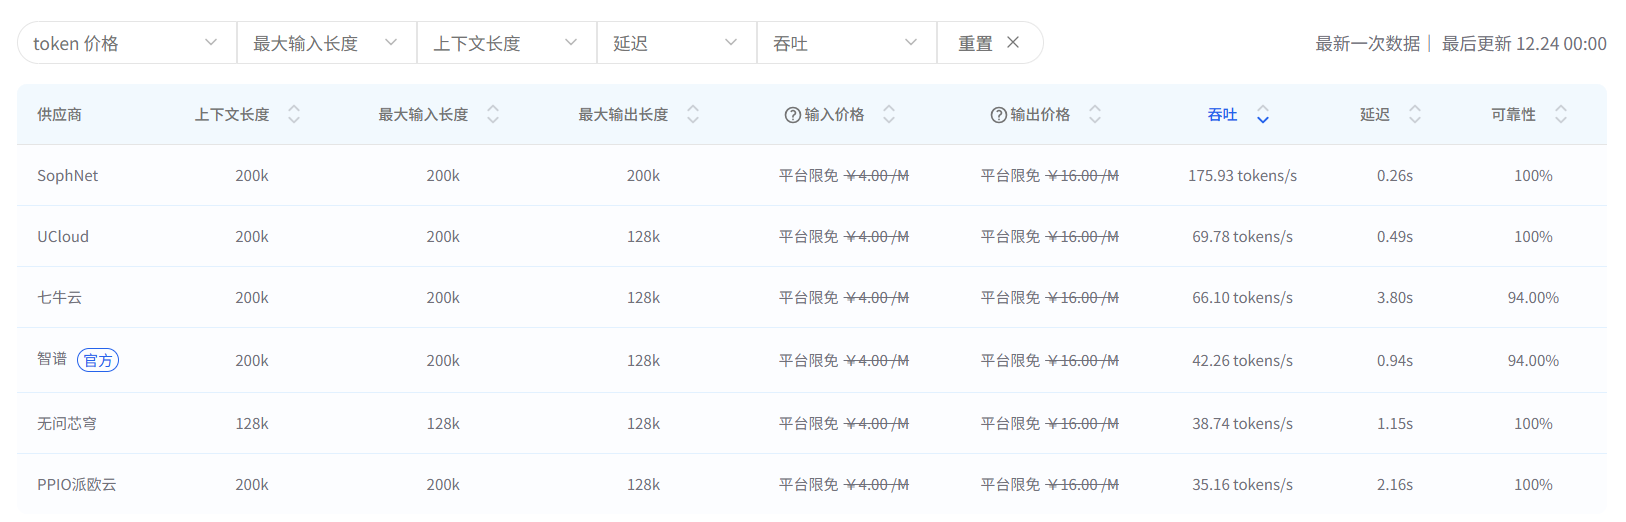
Task: Sort by 最大输入长度 column arrows
Action: (x=493, y=114)
